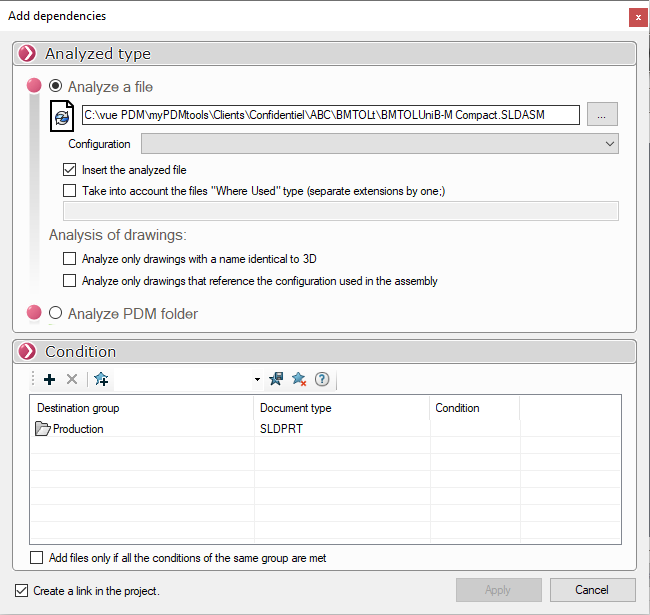This screenshot has width=650, height=615.
Task: Select the Analyze PDM folder option
Action: [56, 313]
